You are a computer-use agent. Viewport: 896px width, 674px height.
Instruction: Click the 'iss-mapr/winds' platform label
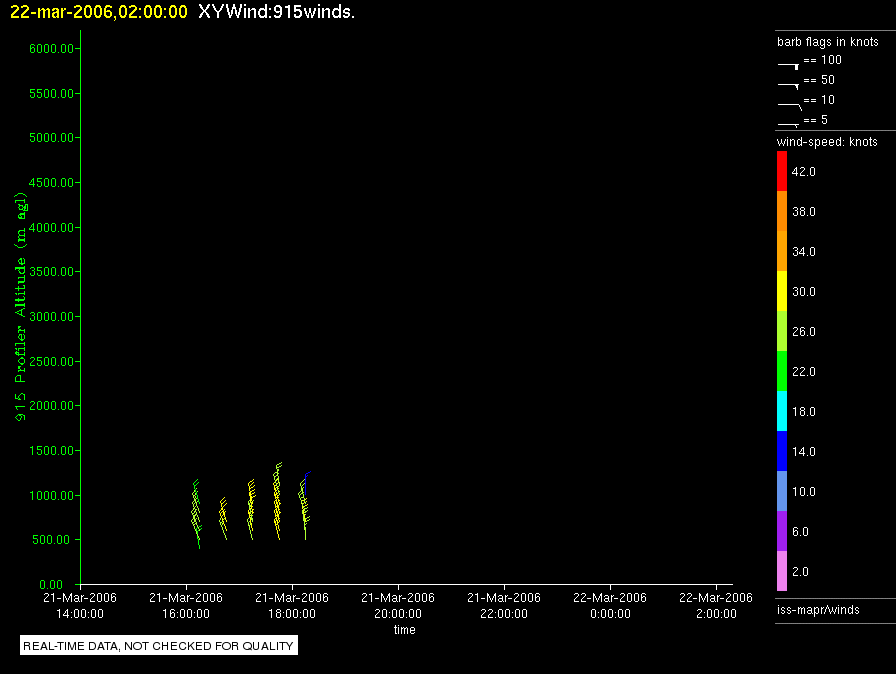(x=818, y=610)
